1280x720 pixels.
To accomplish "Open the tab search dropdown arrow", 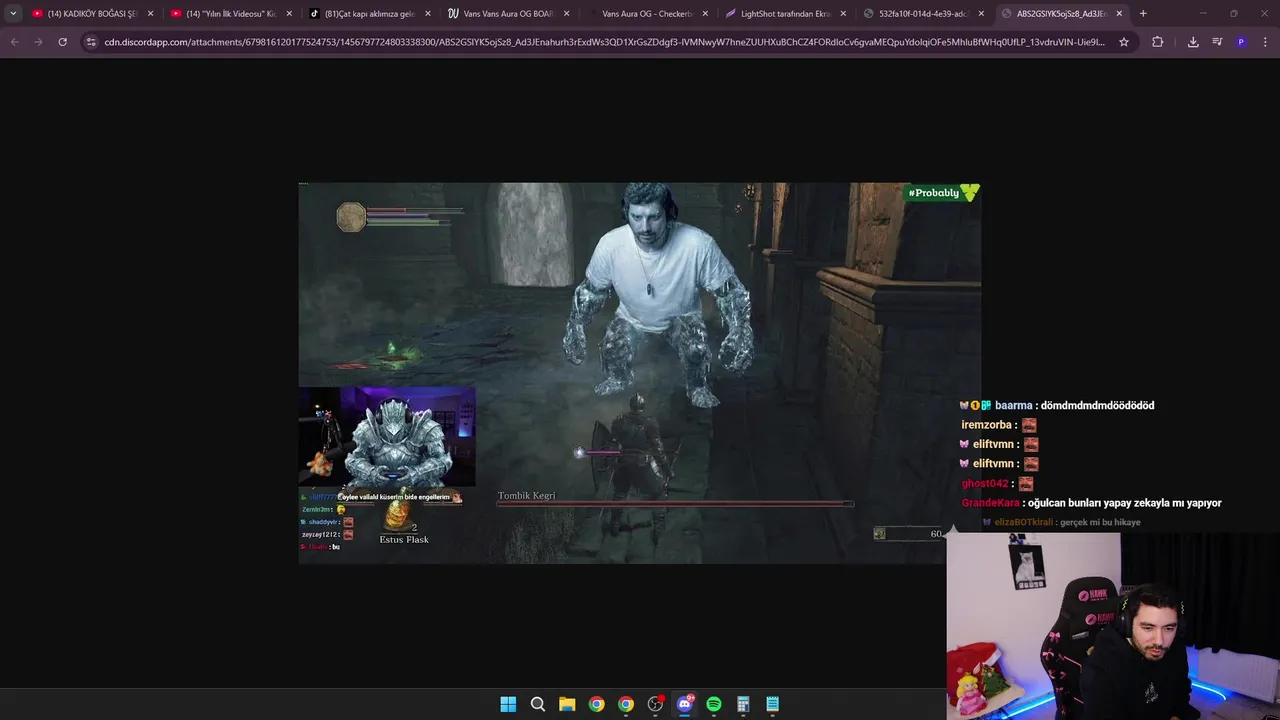I will tap(13, 14).
